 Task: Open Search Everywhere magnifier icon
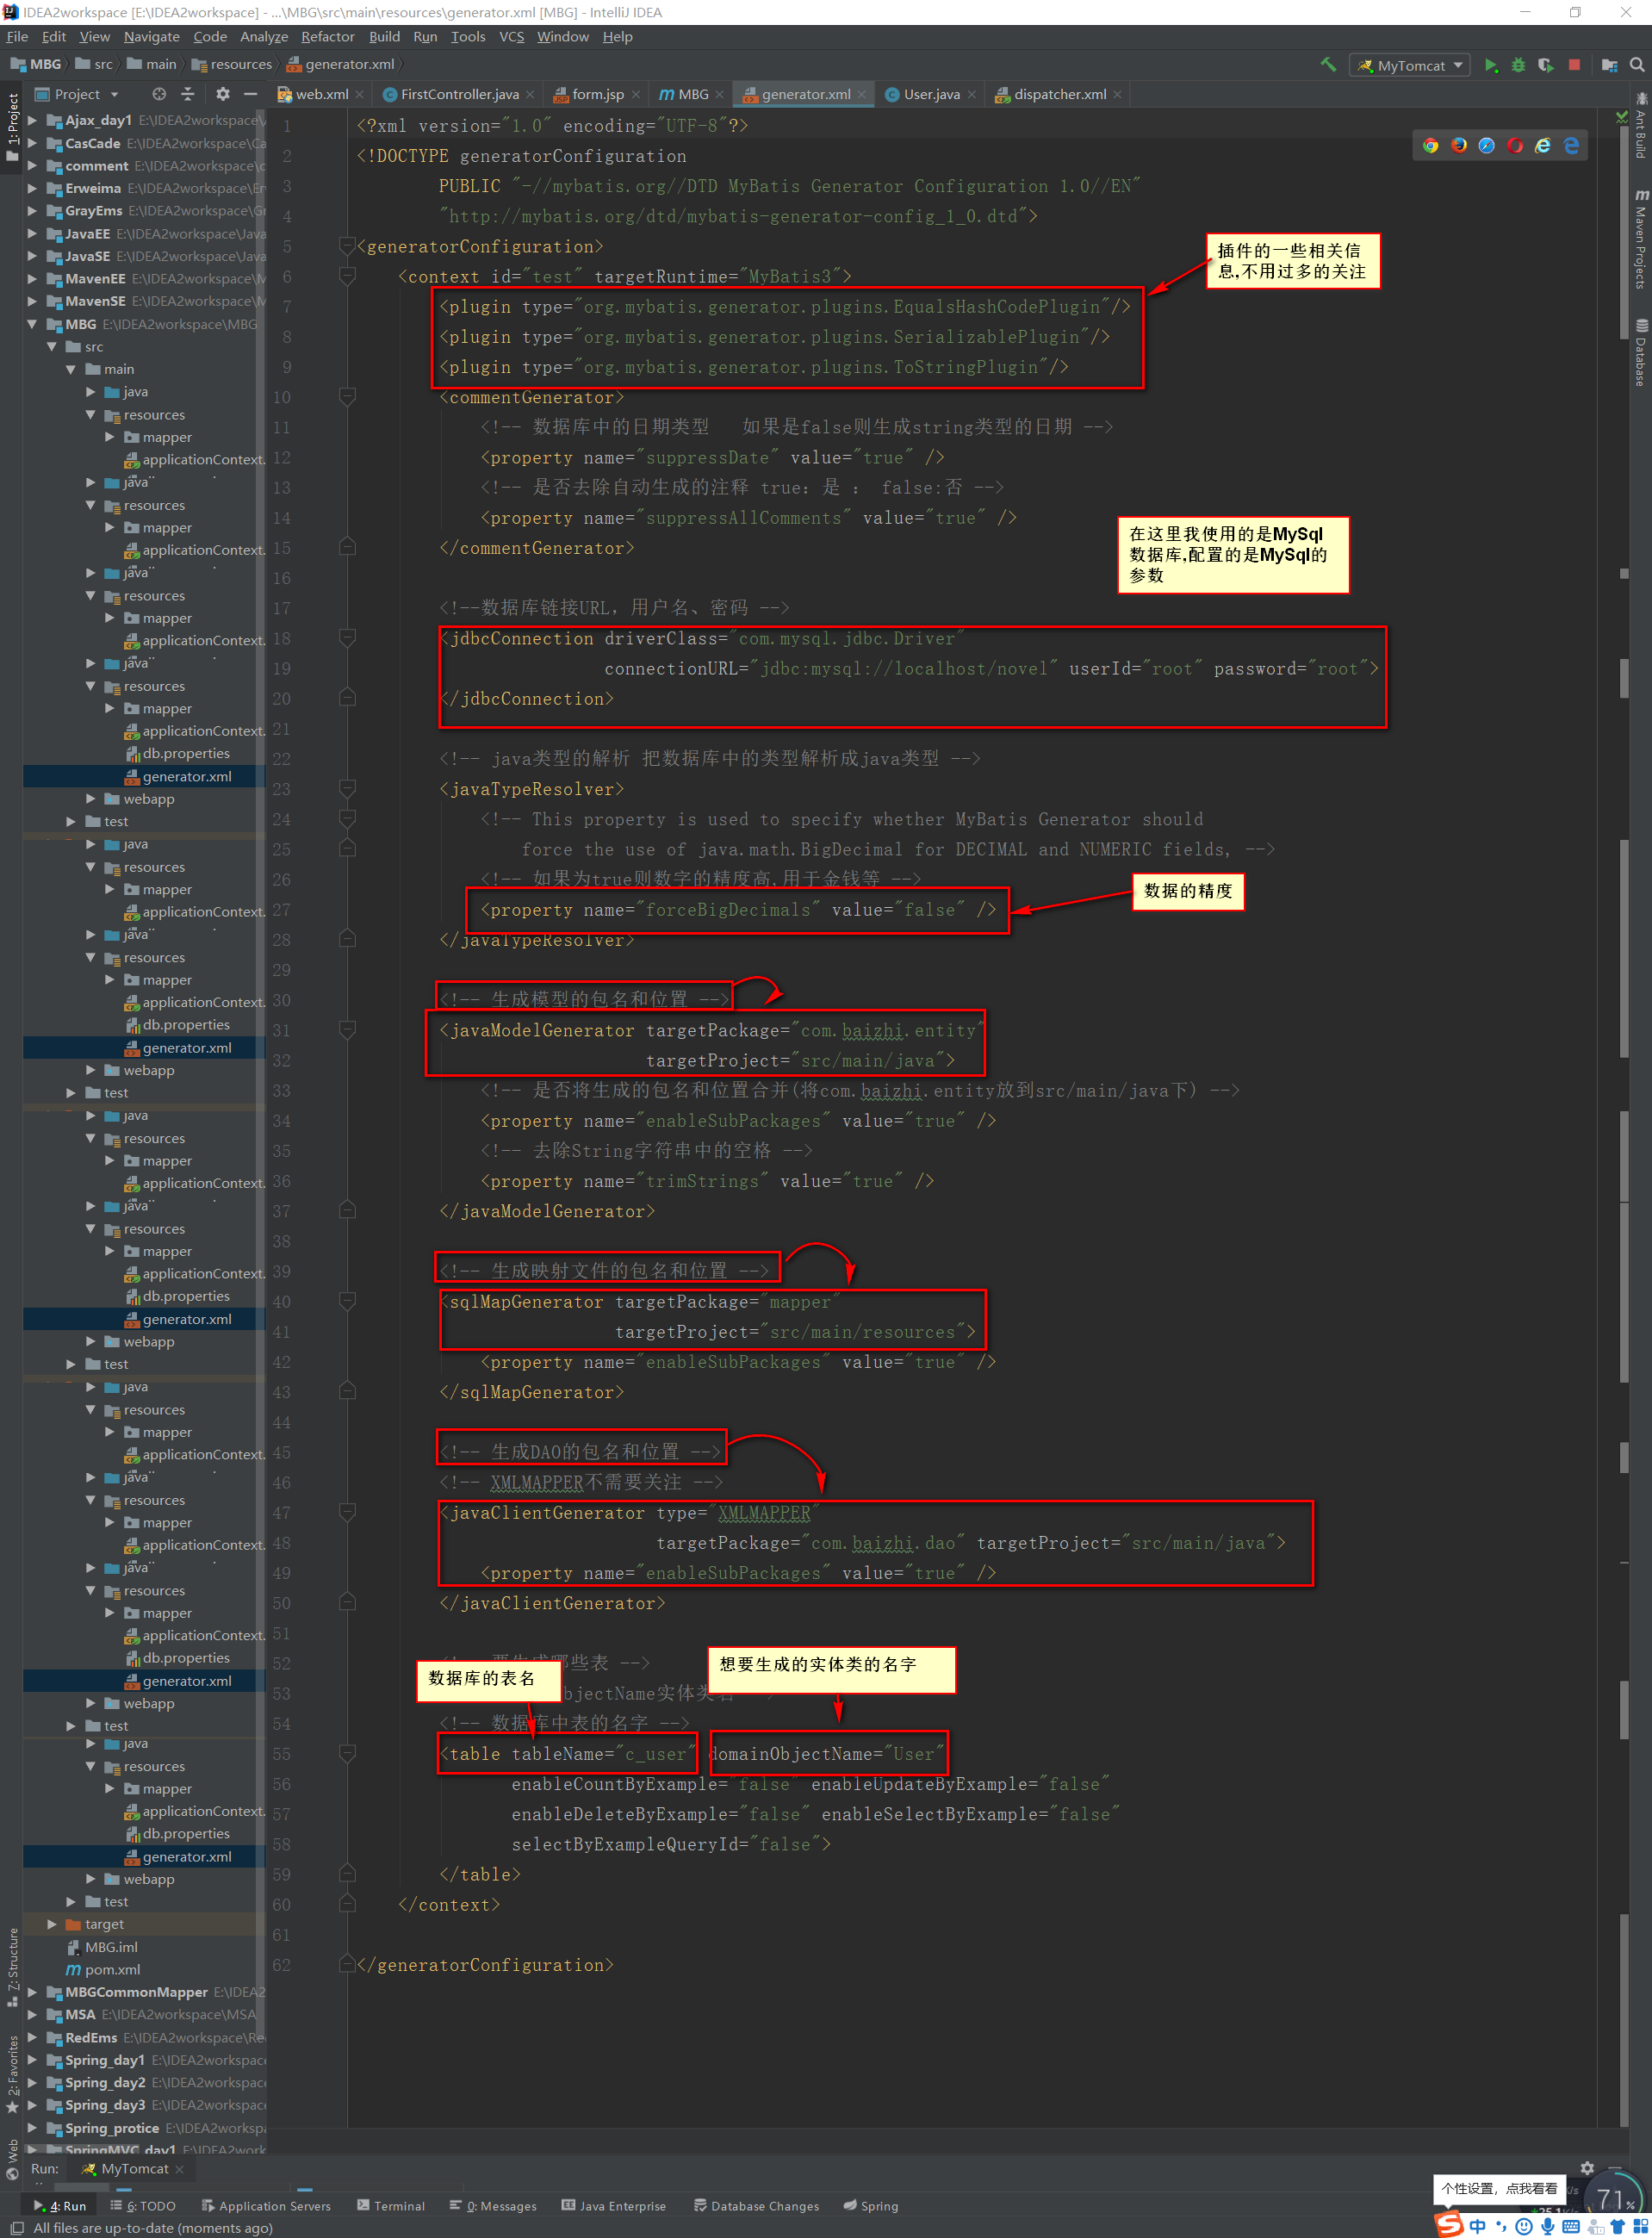[1637, 65]
